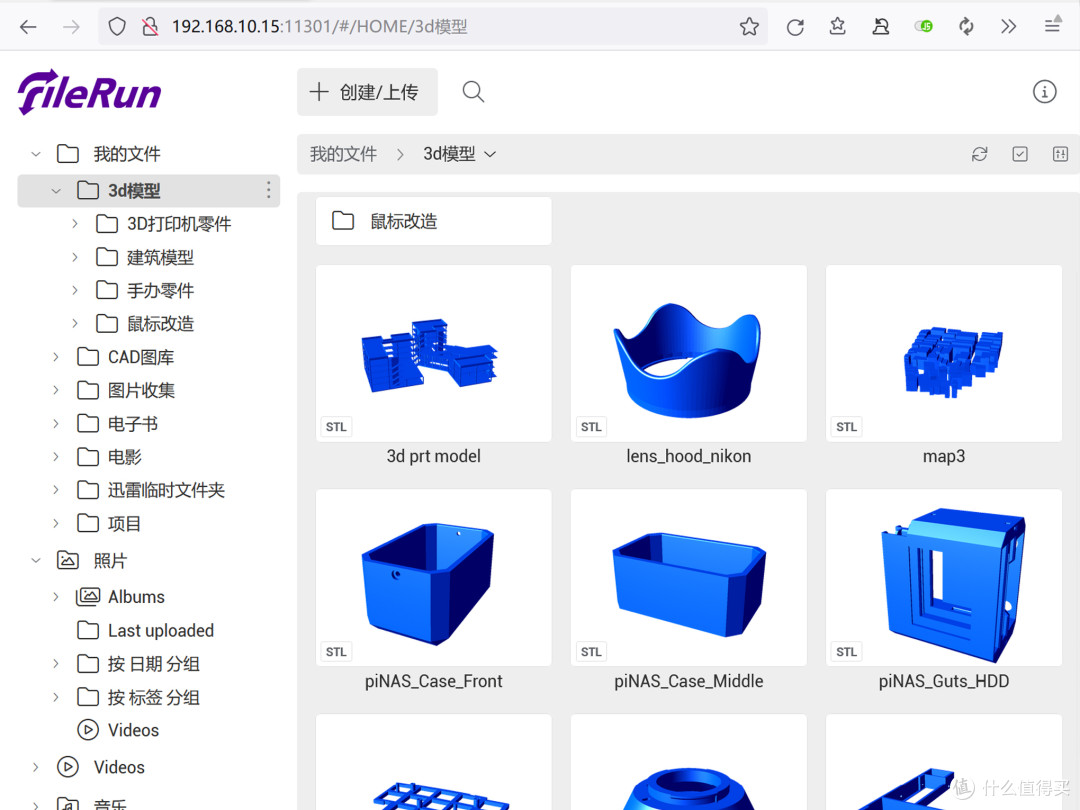The image size is (1080, 810).
Task: Collapse the 照片 tree node
Action: pos(36,561)
